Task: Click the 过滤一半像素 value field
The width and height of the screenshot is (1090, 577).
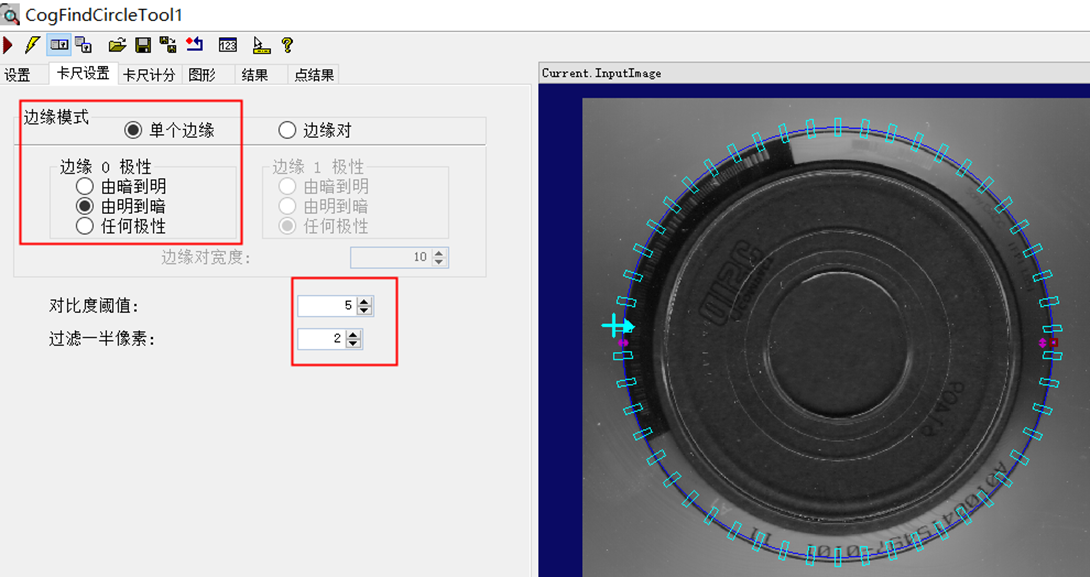Action: tap(322, 339)
